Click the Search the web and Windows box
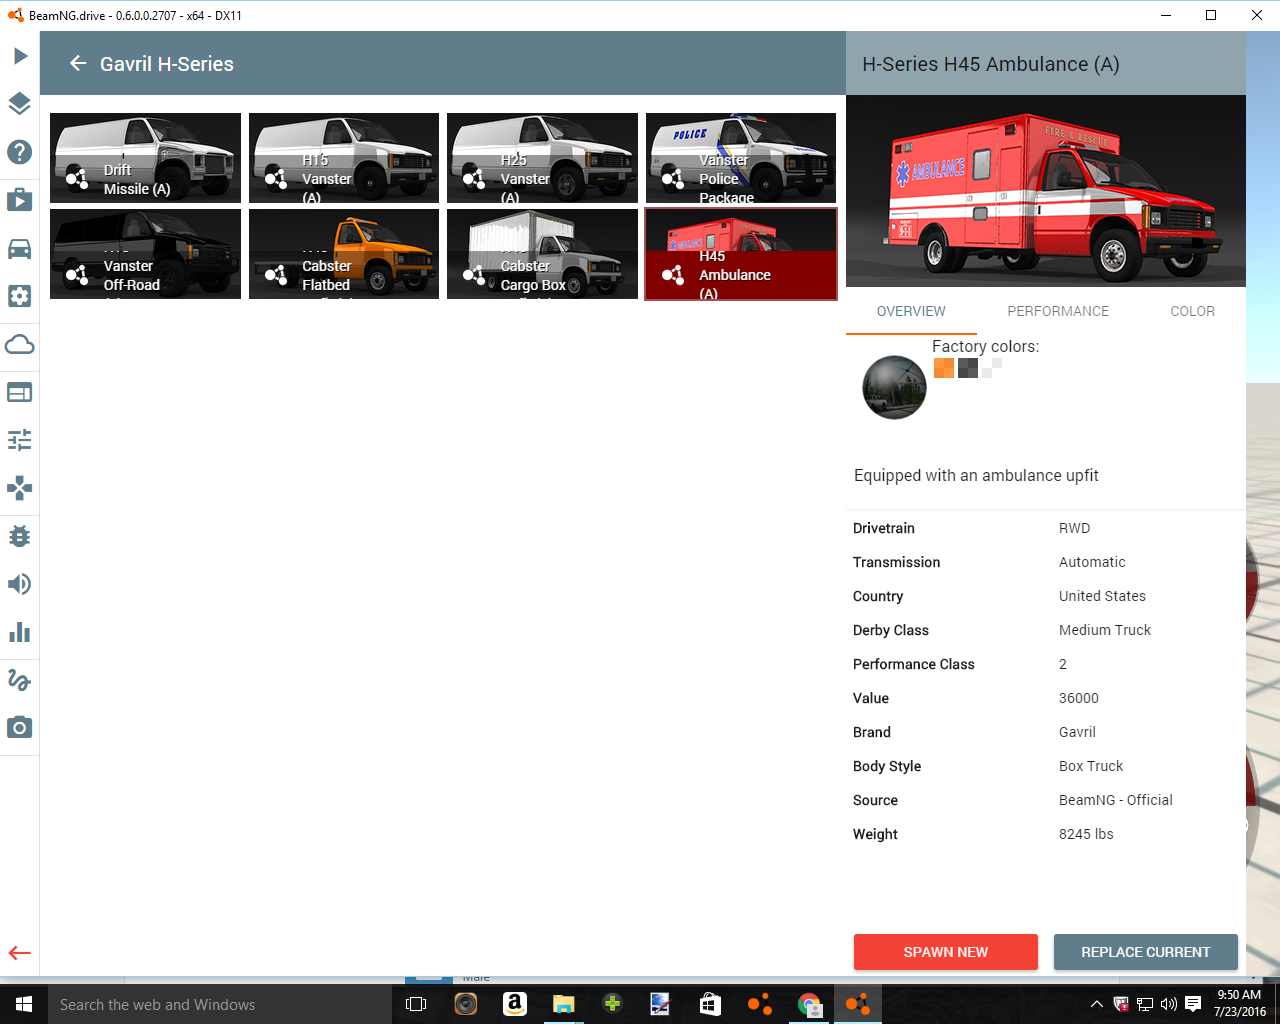 (x=220, y=1004)
